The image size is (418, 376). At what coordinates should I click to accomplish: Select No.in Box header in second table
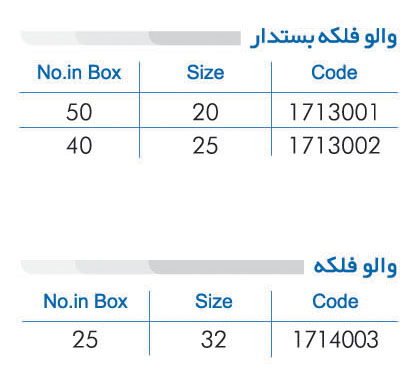(85, 301)
